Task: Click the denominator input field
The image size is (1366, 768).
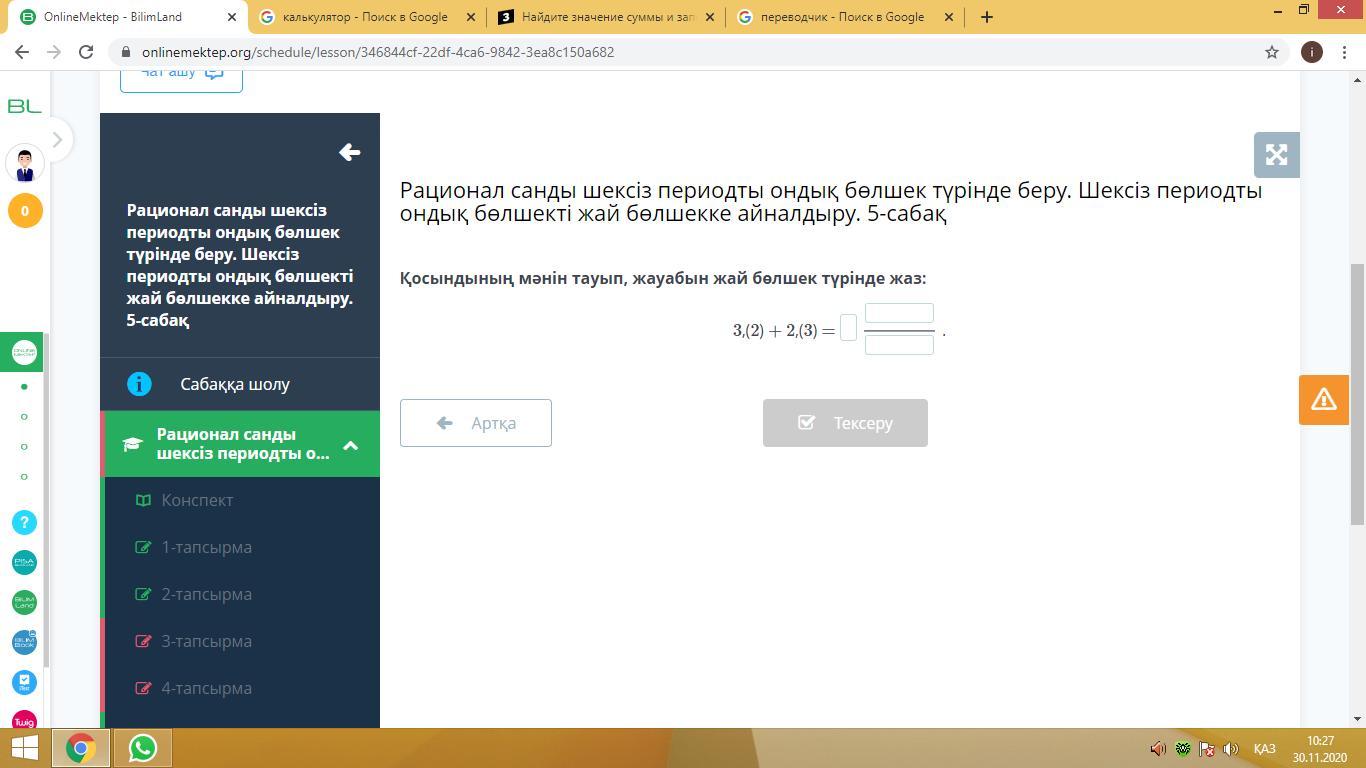Action: coord(899,345)
